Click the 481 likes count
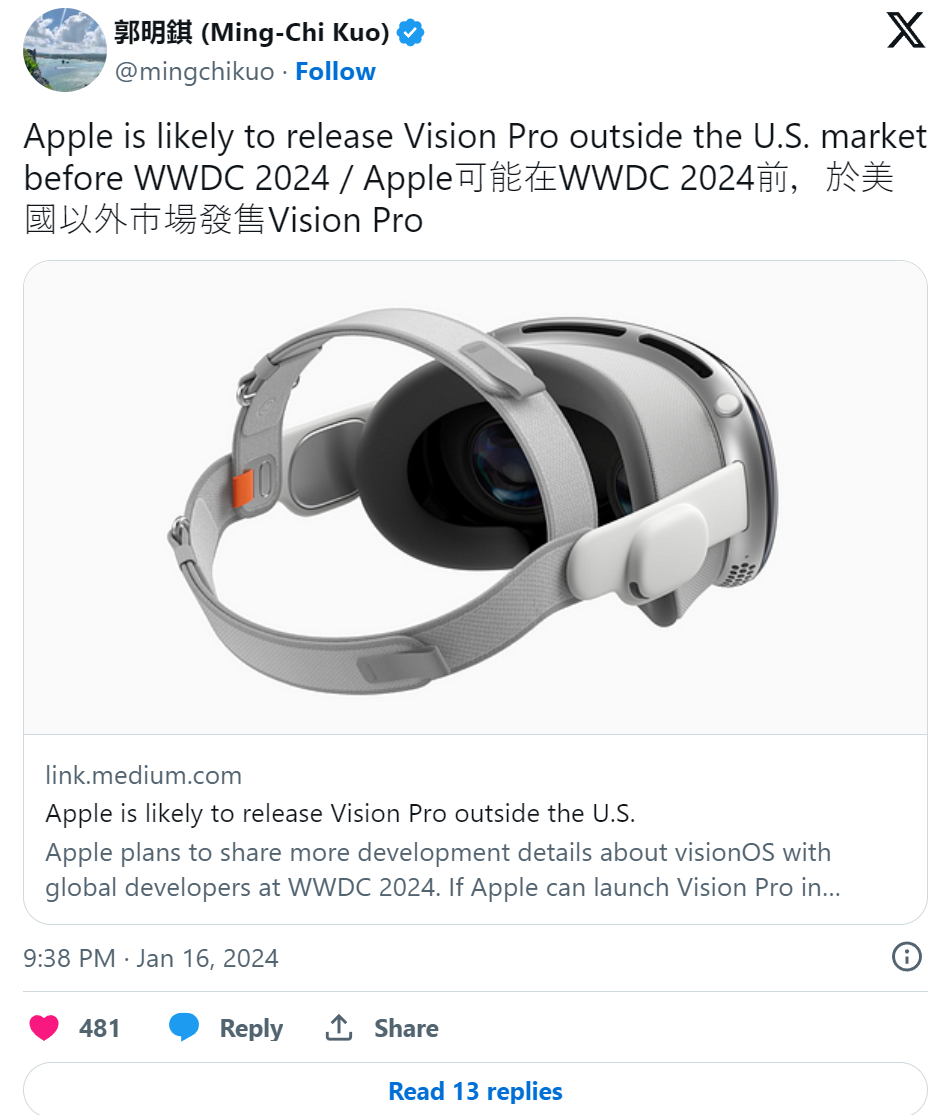The width and height of the screenshot is (931, 1115). 99,1028
